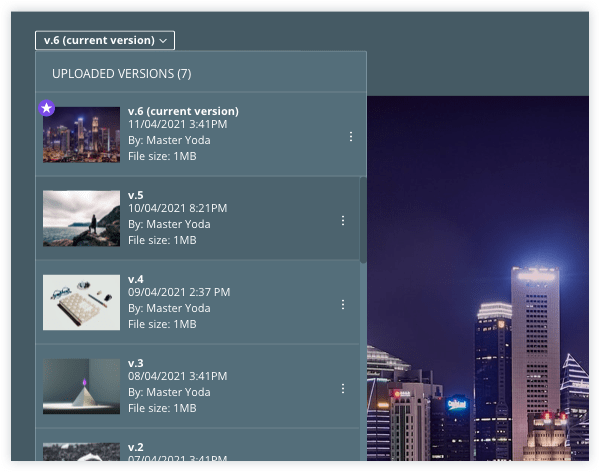Click the 'v.3' version title
The width and height of the screenshot is (600, 472).
click(x=135, y=363)
